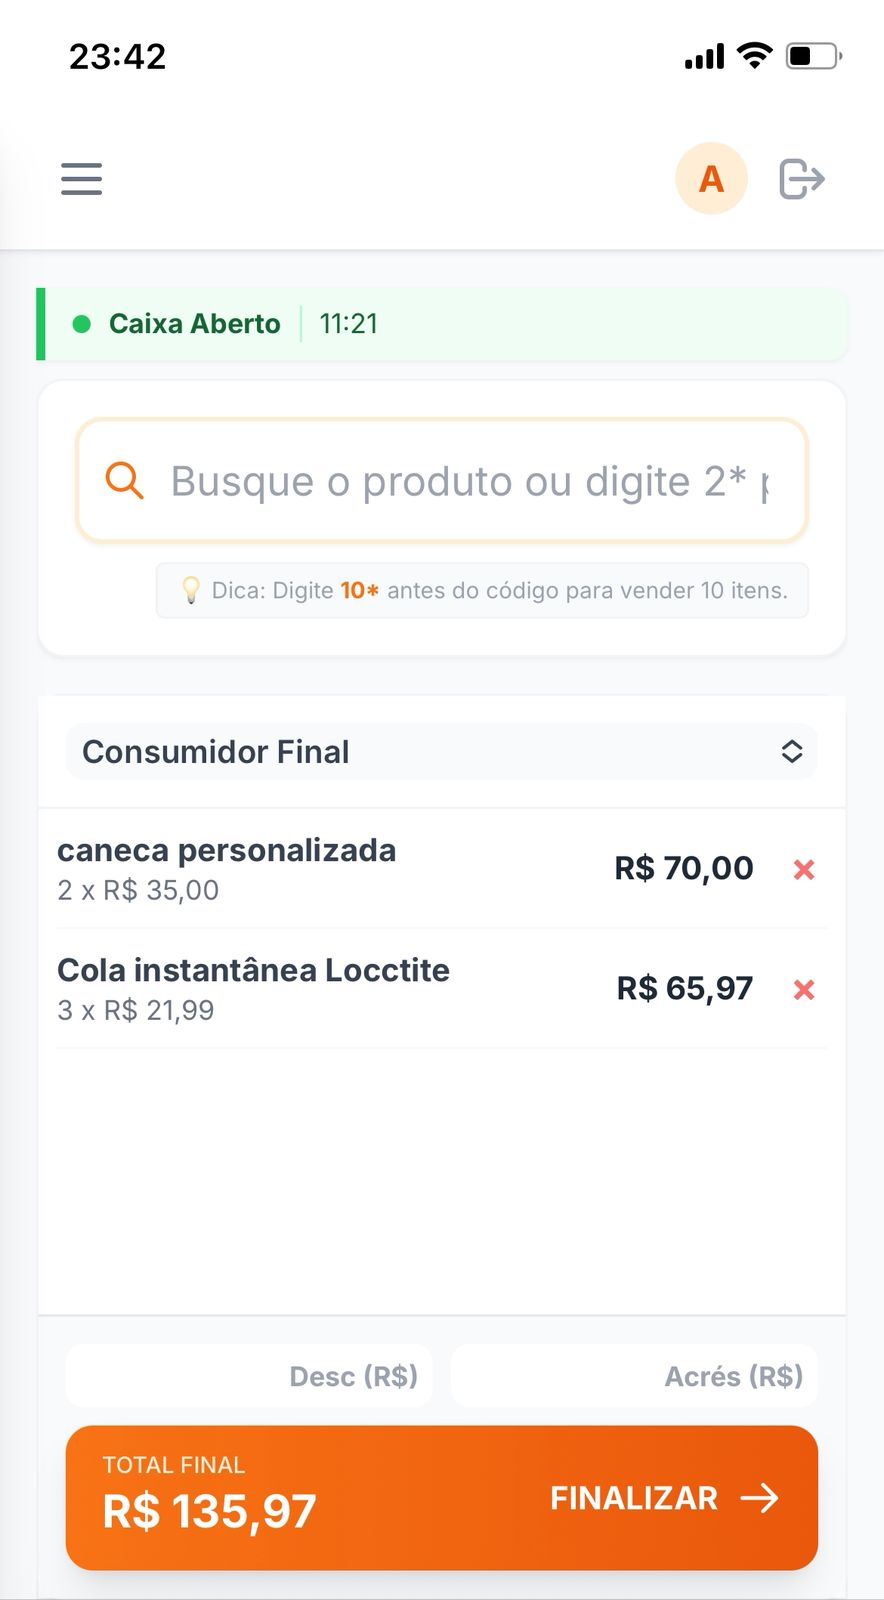
Task: Tap the battery indicator icon
Action: [813, 56]
